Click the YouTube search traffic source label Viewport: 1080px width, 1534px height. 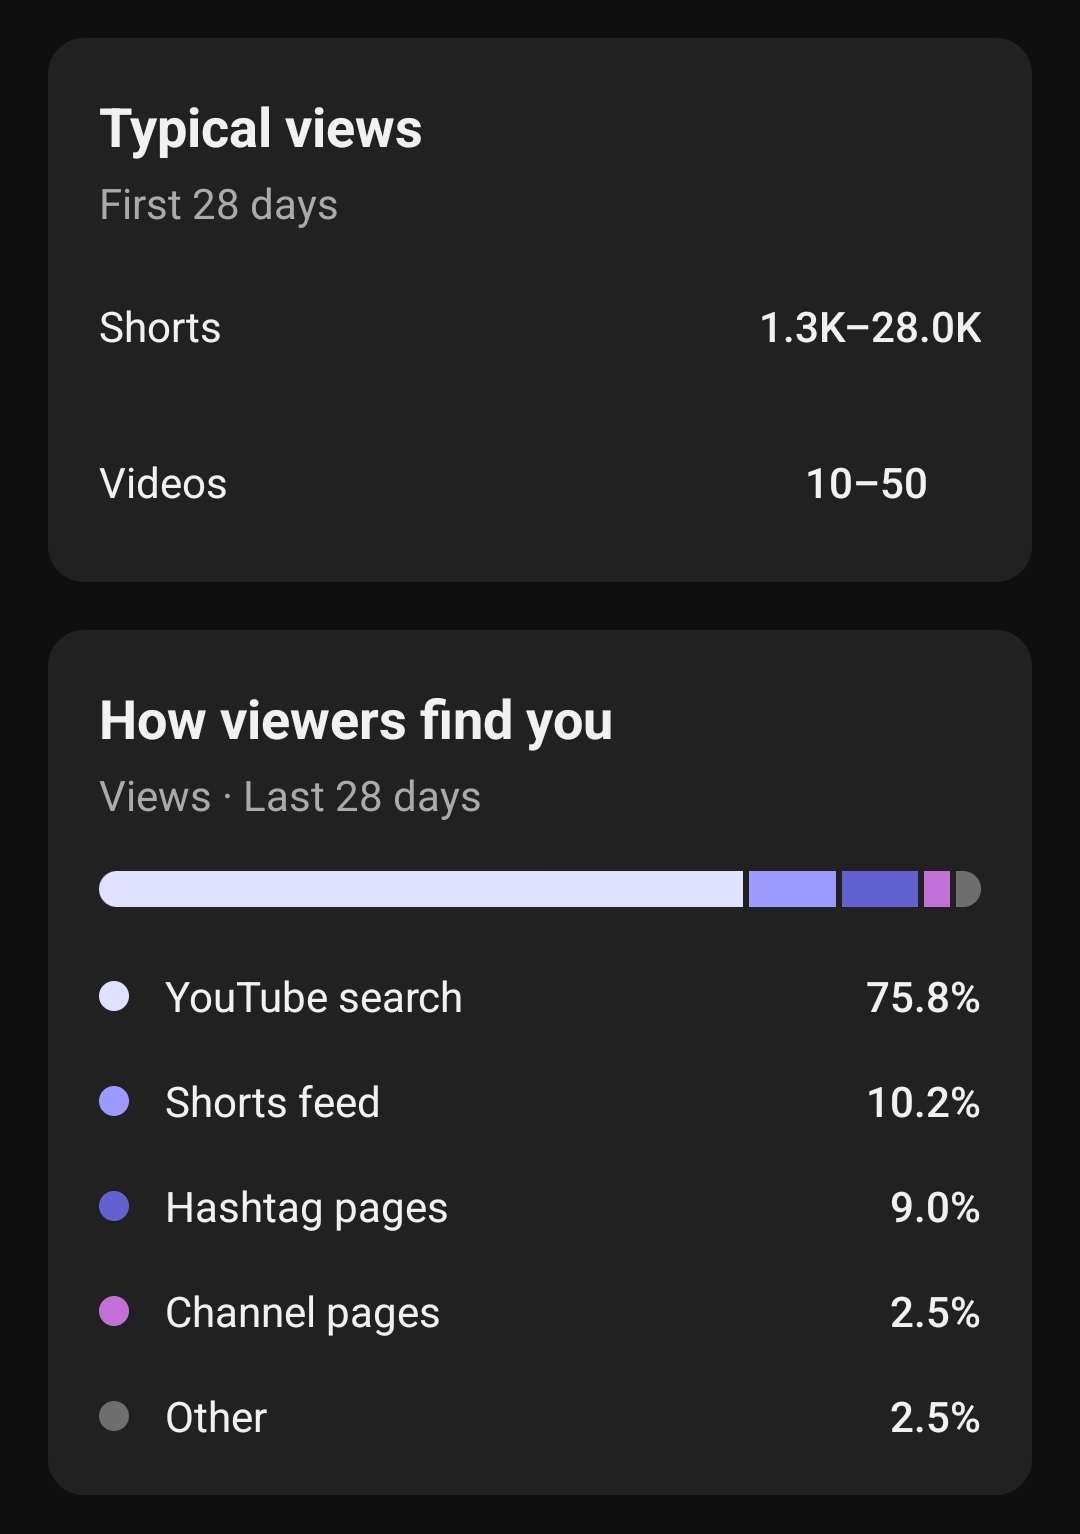314,997
